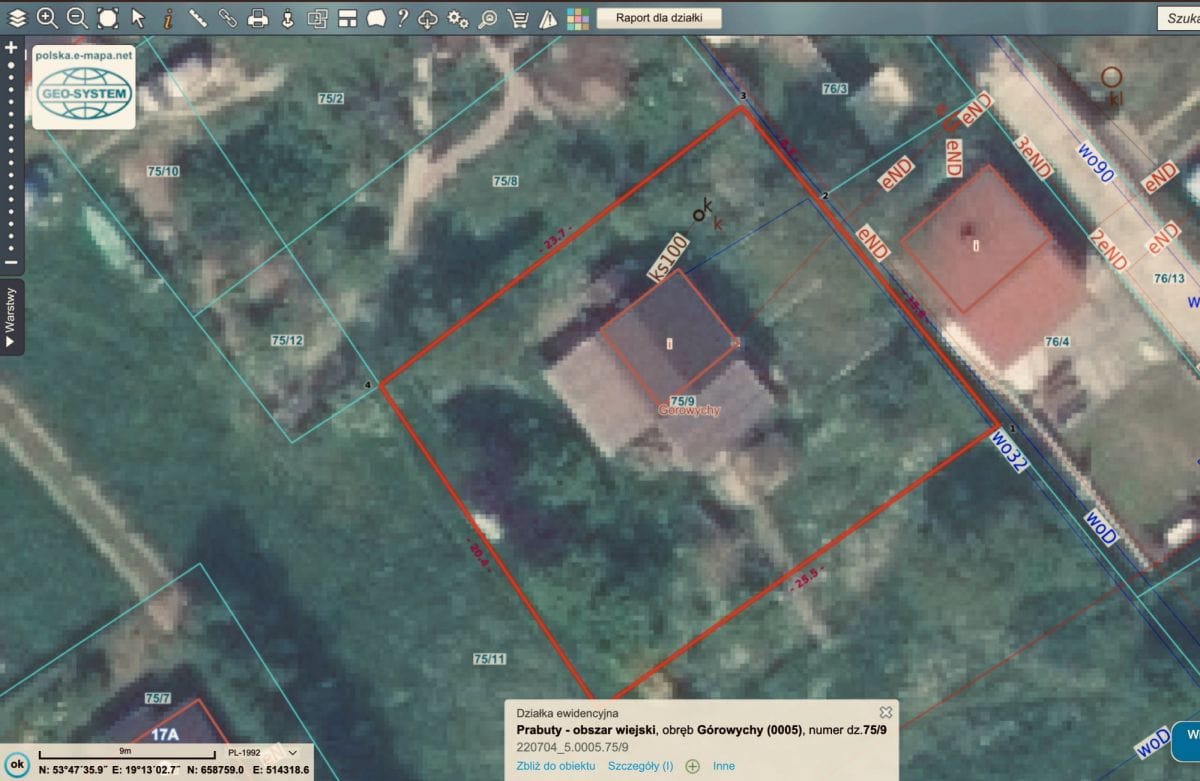This screenshot has width=1200, height=781.
Task: Open the map layers stack icon
Action: (17, 17)
